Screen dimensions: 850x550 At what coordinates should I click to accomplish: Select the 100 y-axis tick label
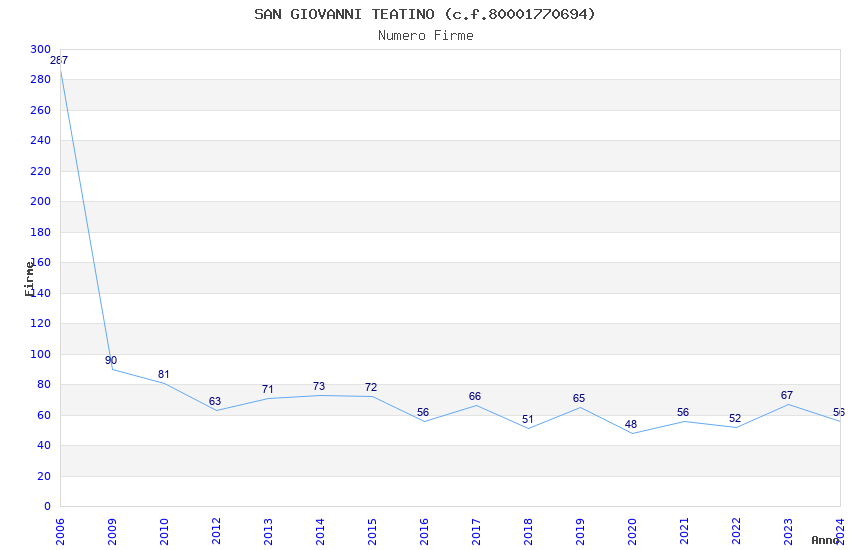pyautogui.click(x=41, y=354)
